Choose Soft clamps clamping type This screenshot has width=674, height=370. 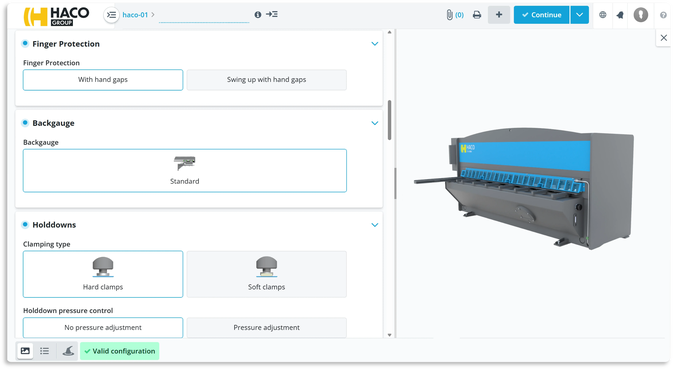pyautogui.click(x=267, y=274)
